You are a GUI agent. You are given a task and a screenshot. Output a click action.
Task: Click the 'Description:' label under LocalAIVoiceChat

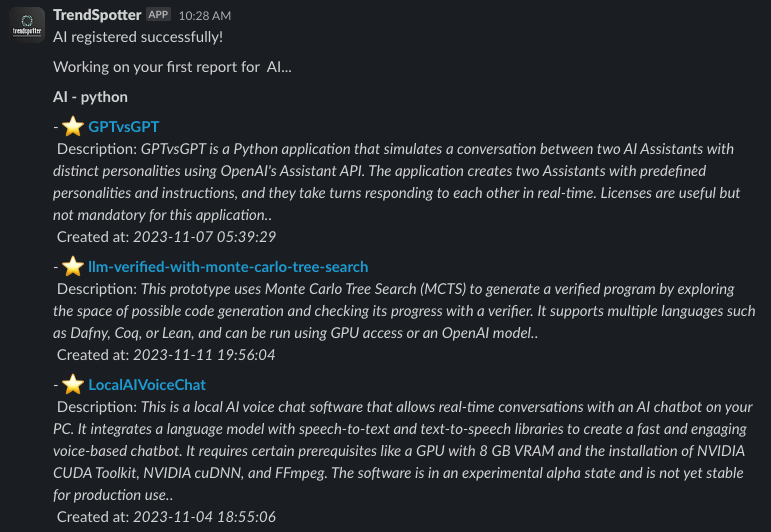pos(97,407)
